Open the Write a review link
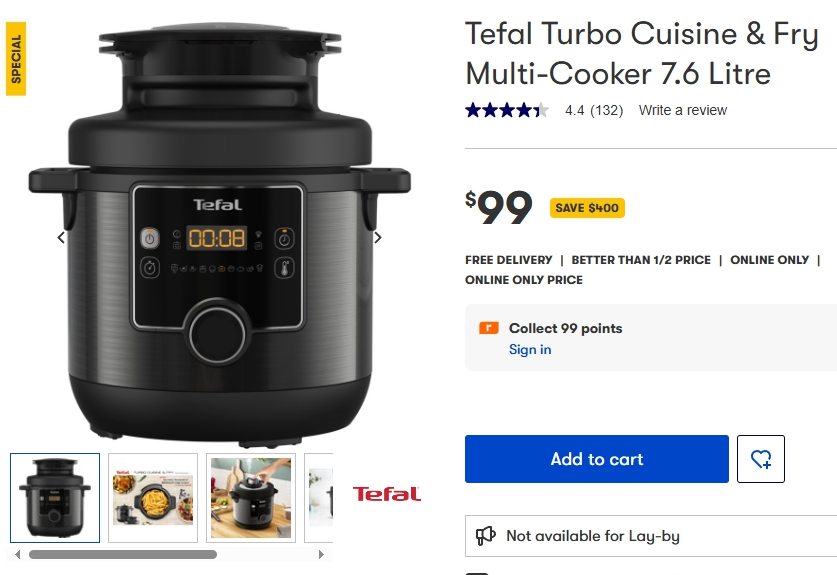Image resolution: width=837 pixels, height=575 pixels. (683, 110)
